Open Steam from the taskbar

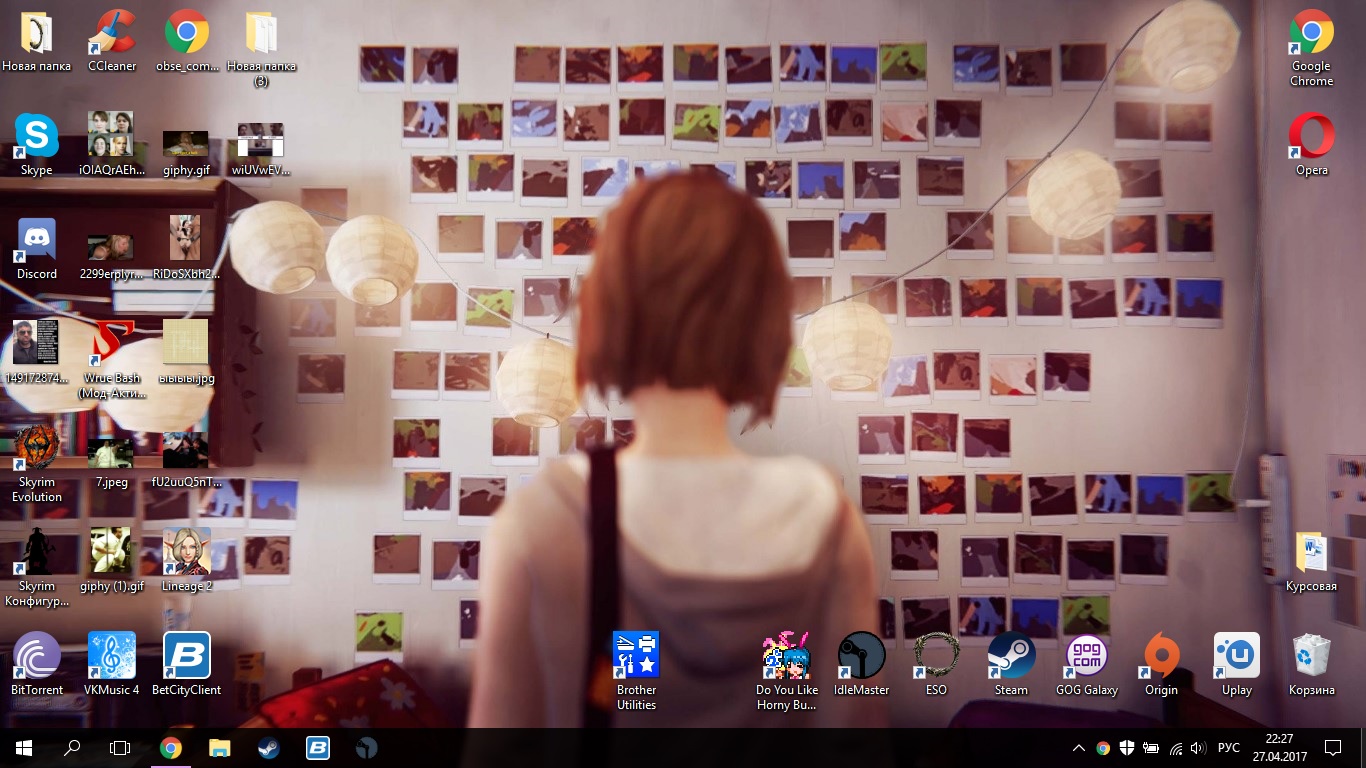[x=268, y=748]
